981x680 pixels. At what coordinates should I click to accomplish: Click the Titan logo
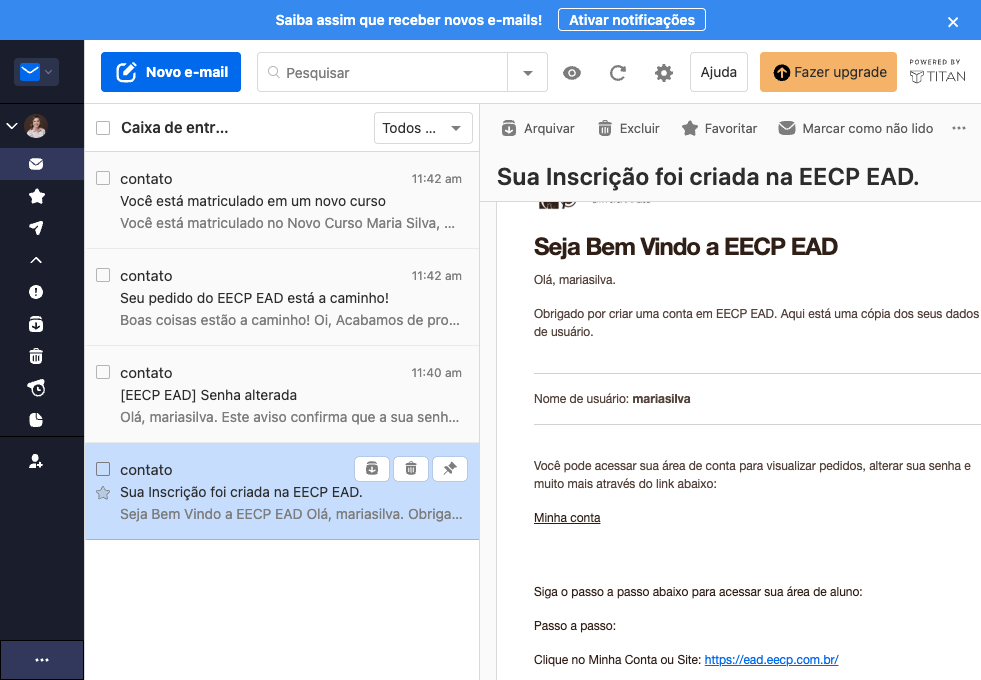(937, 72)
